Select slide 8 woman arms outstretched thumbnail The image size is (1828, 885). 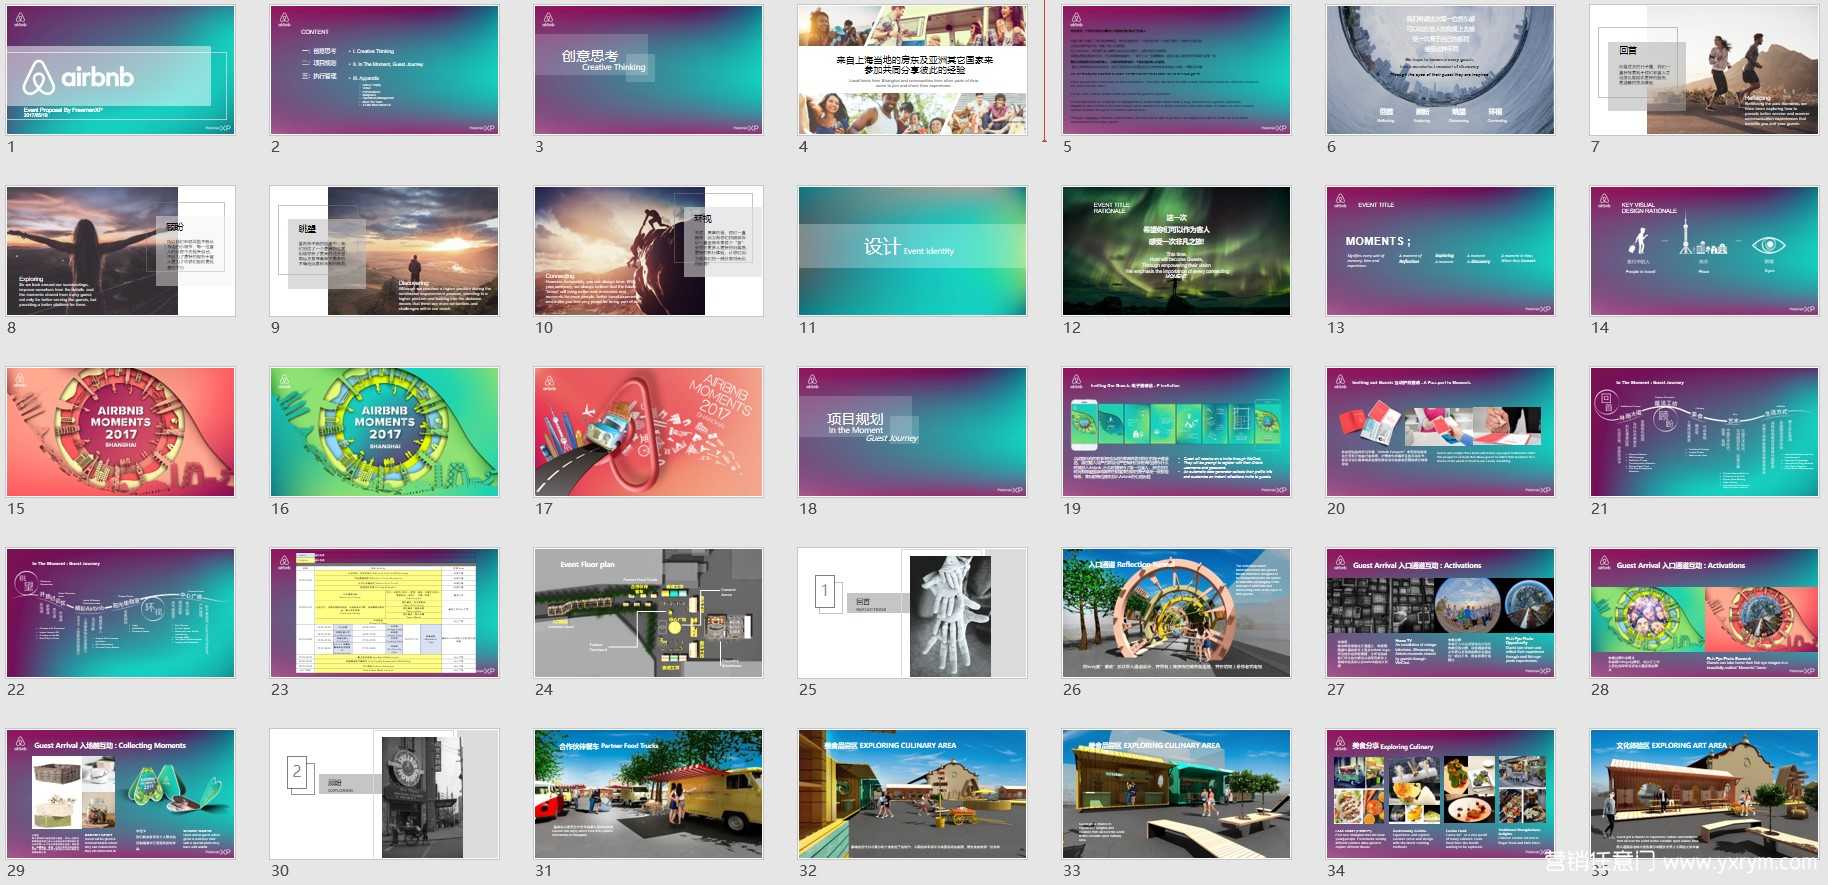coord(121,251)
